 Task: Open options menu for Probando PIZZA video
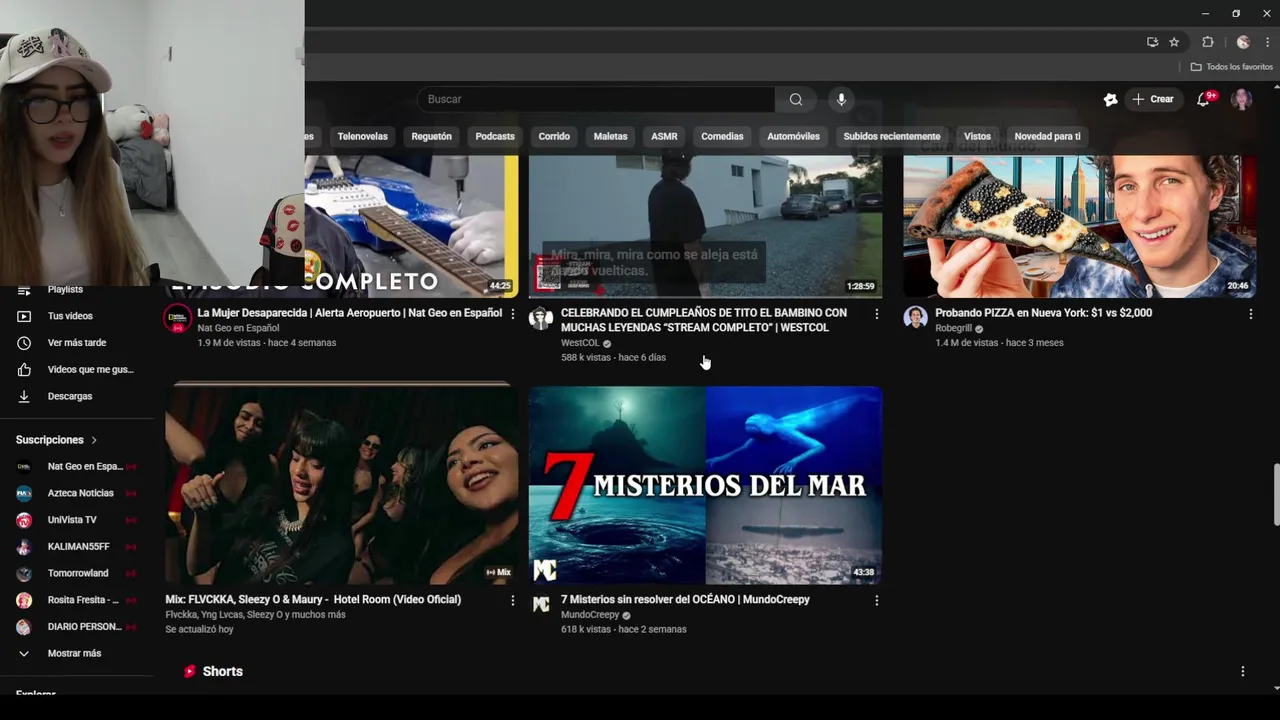click(1250, 314)
